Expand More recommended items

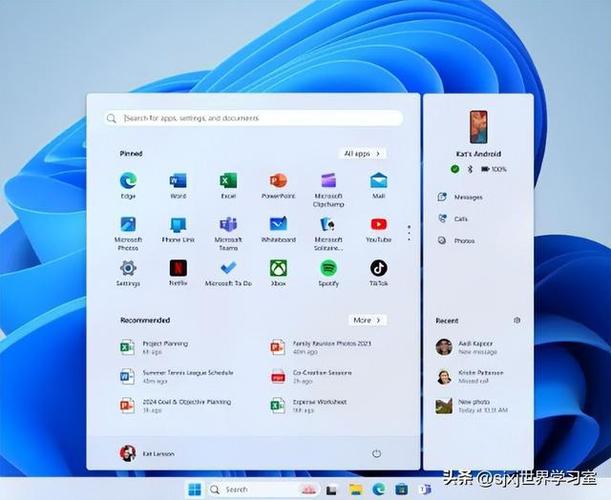coord(367,320)
